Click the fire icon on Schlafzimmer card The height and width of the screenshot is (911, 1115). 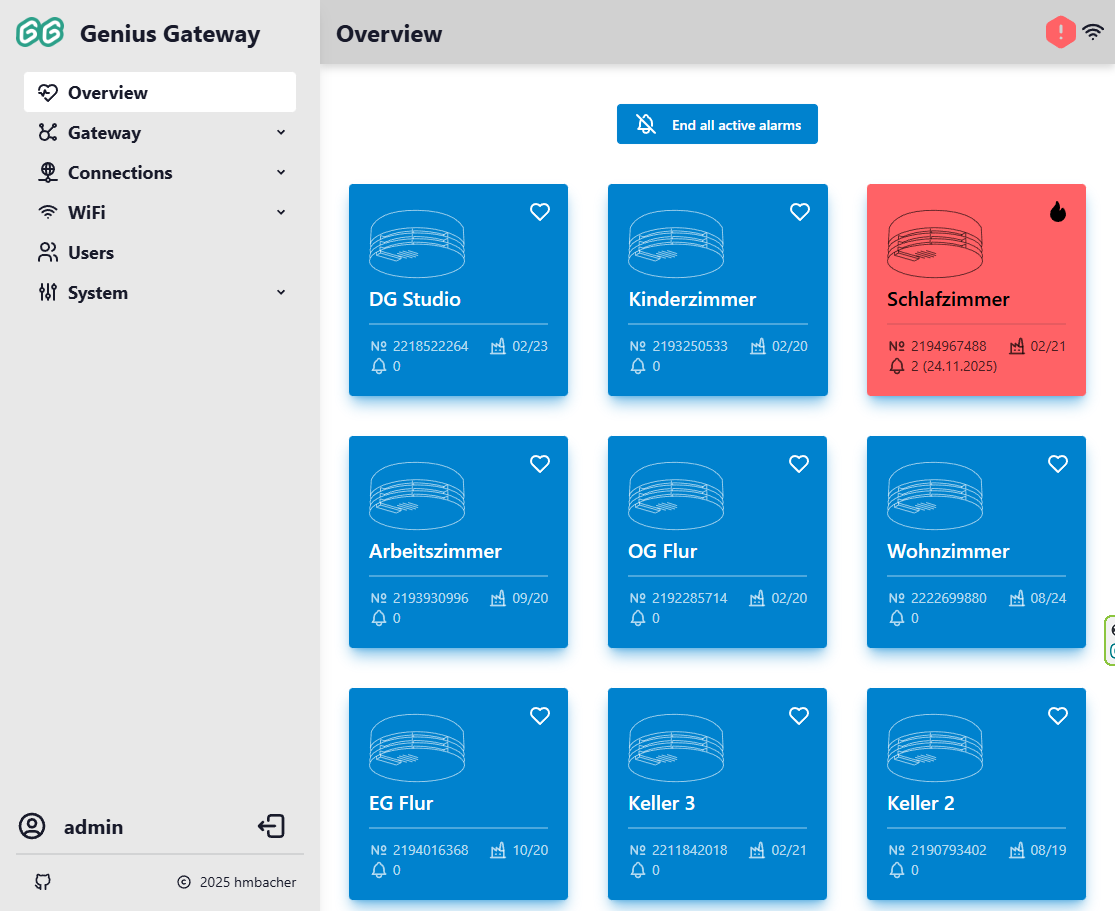[x=1057, y=212]
